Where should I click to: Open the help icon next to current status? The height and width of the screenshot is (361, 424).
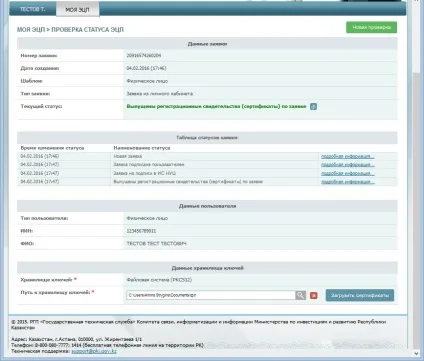pyautogui.click(x=313, y=107)
